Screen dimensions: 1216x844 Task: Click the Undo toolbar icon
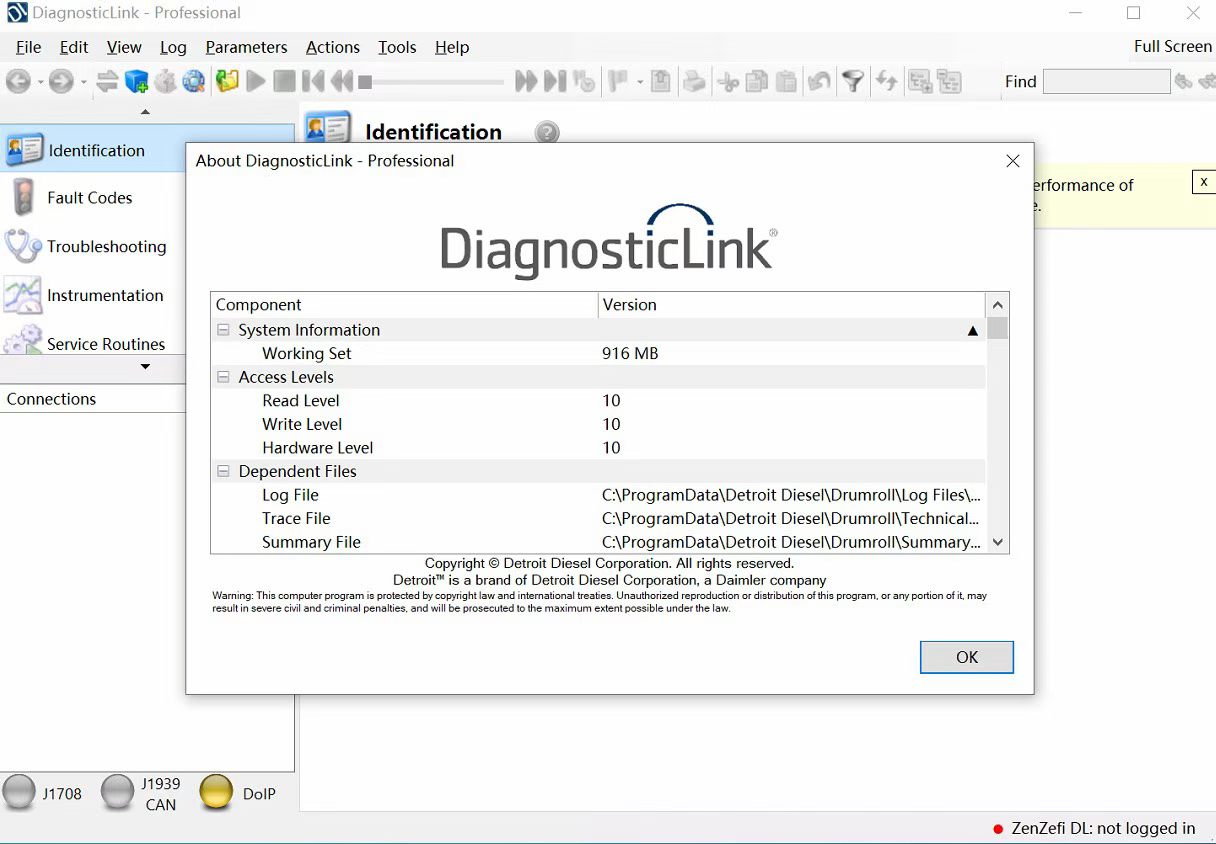click(x=819, y=82)
